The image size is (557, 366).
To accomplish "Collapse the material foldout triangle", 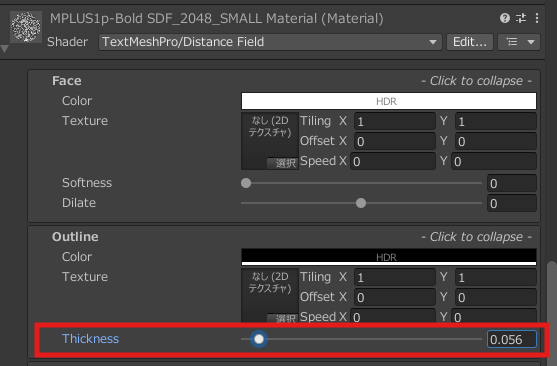I will coord(5,49).
